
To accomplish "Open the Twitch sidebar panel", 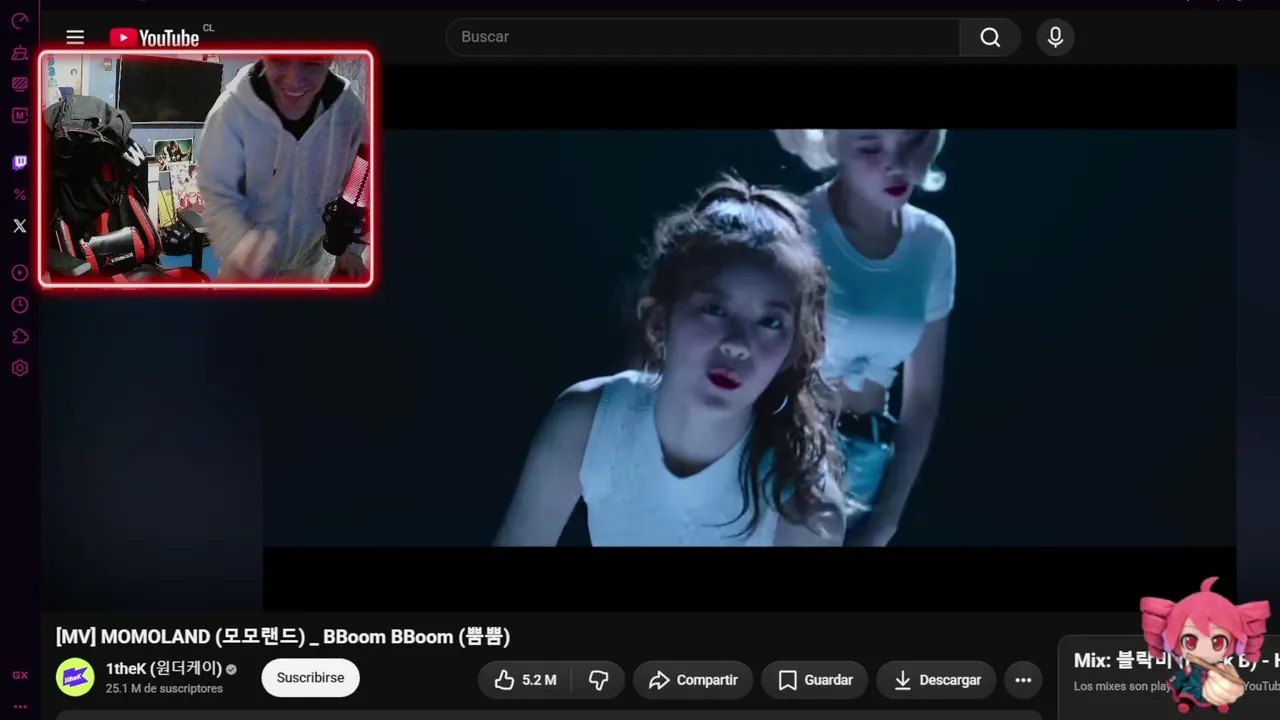I will (x=19, y=162).
